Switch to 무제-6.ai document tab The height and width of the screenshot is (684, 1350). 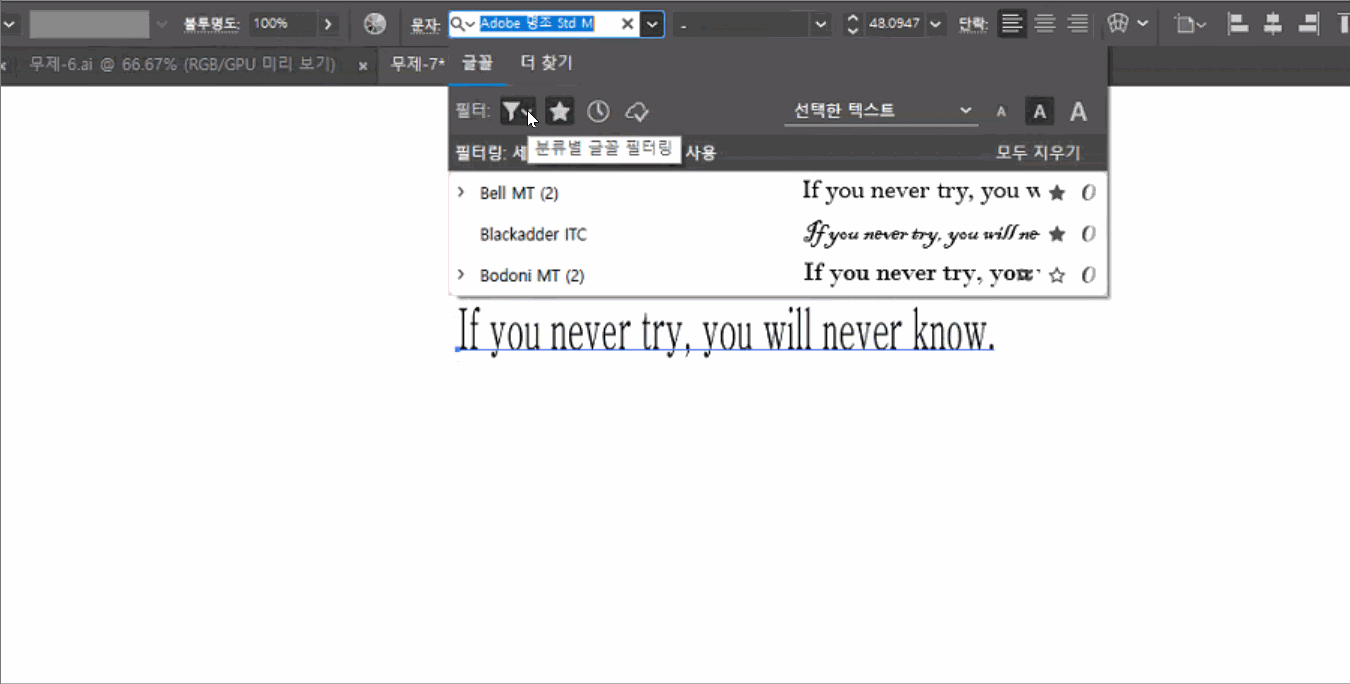(180, 65)
